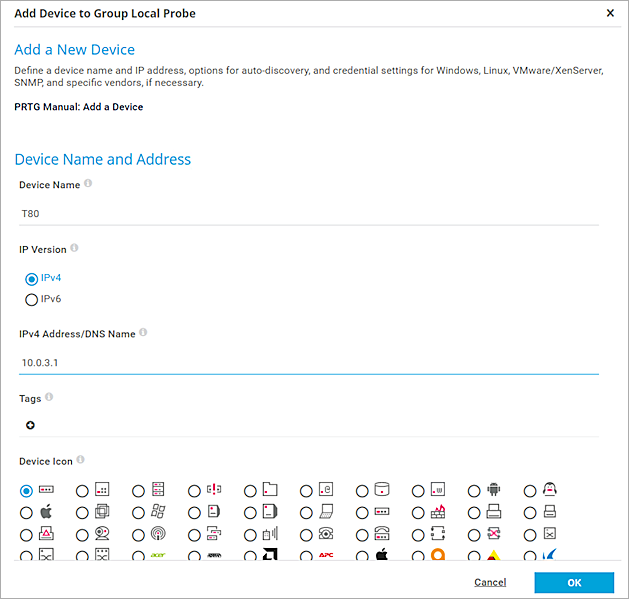
Task: Choose the firewall device icon
Action: (x=418, y=512)
